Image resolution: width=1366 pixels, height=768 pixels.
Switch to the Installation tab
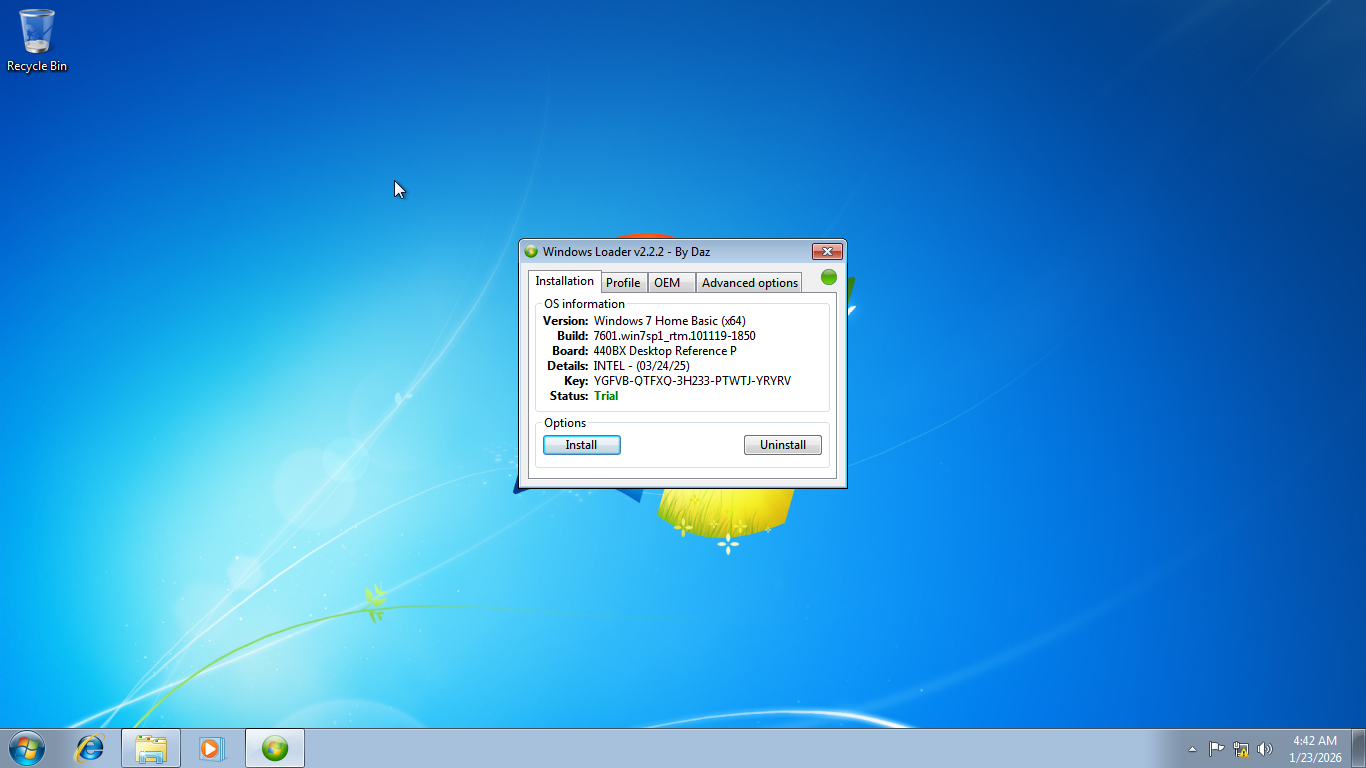[564, 282]
